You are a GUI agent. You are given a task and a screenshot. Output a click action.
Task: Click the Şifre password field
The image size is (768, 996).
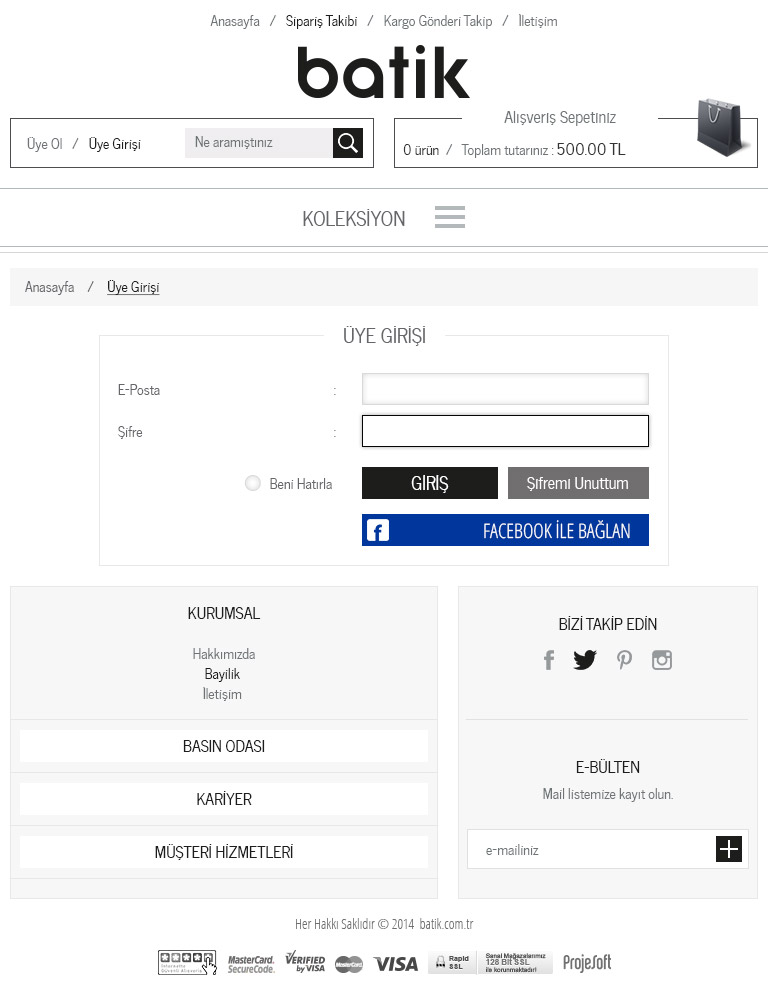505,431
